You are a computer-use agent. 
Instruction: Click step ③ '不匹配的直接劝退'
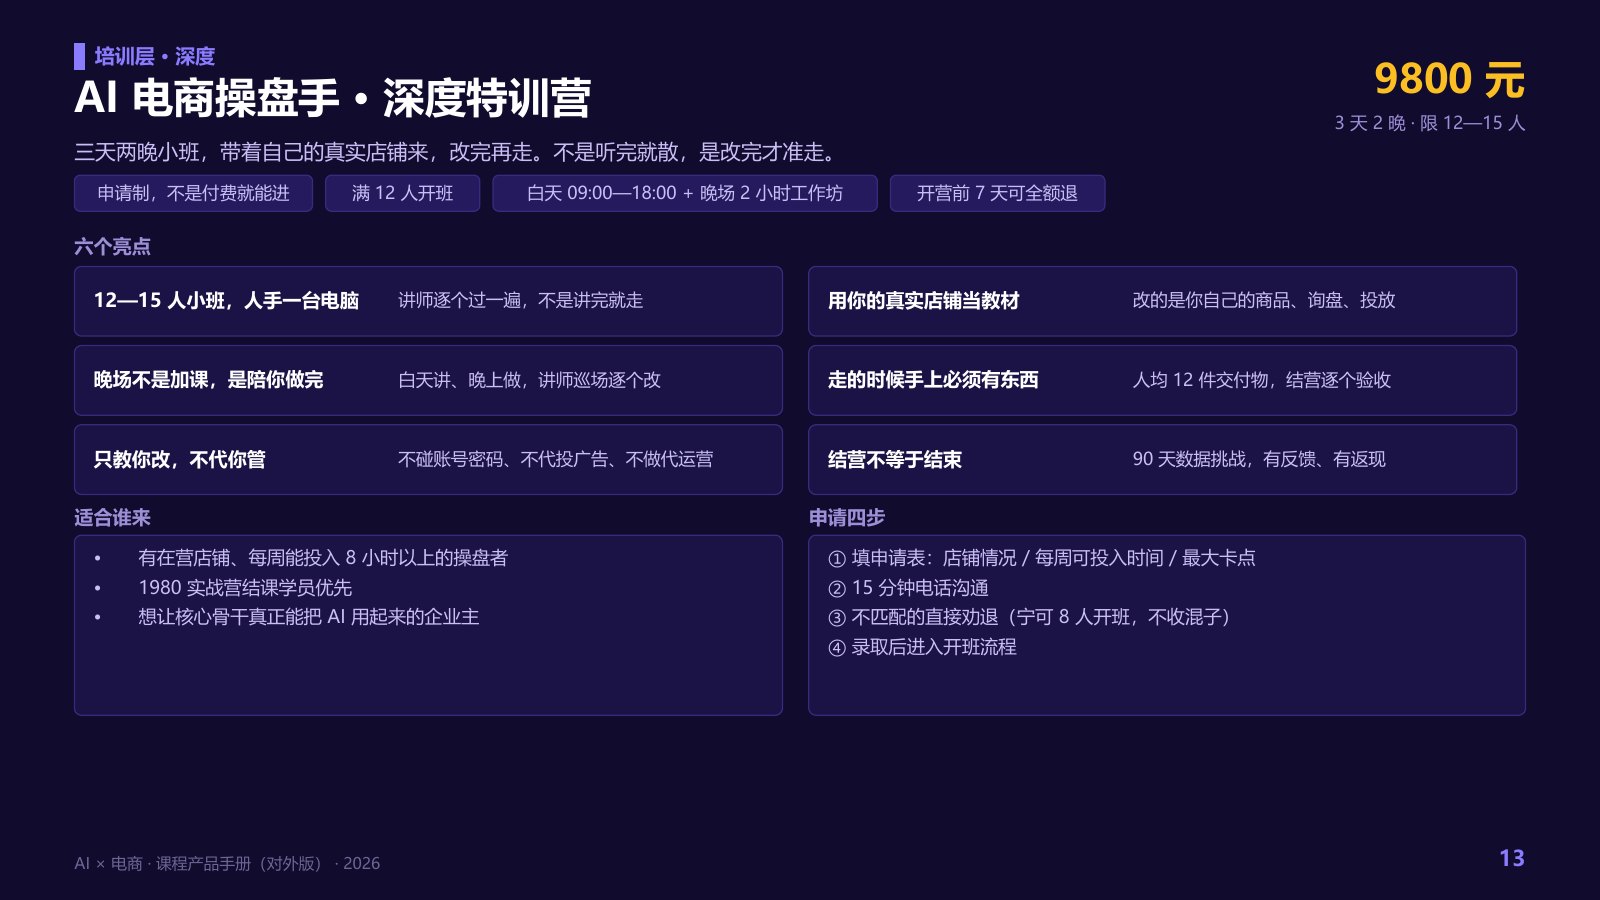1032,617
